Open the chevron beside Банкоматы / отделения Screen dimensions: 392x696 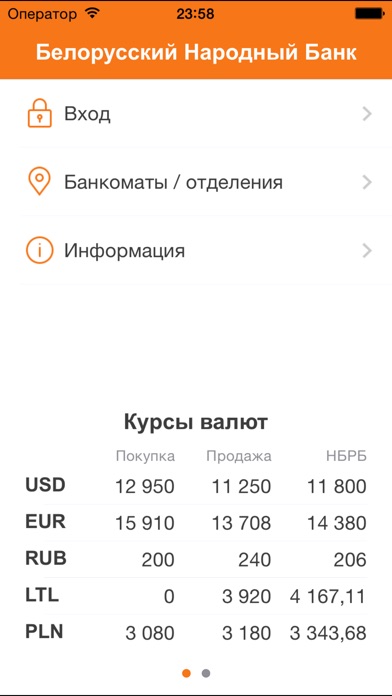[x=367, y=182]
